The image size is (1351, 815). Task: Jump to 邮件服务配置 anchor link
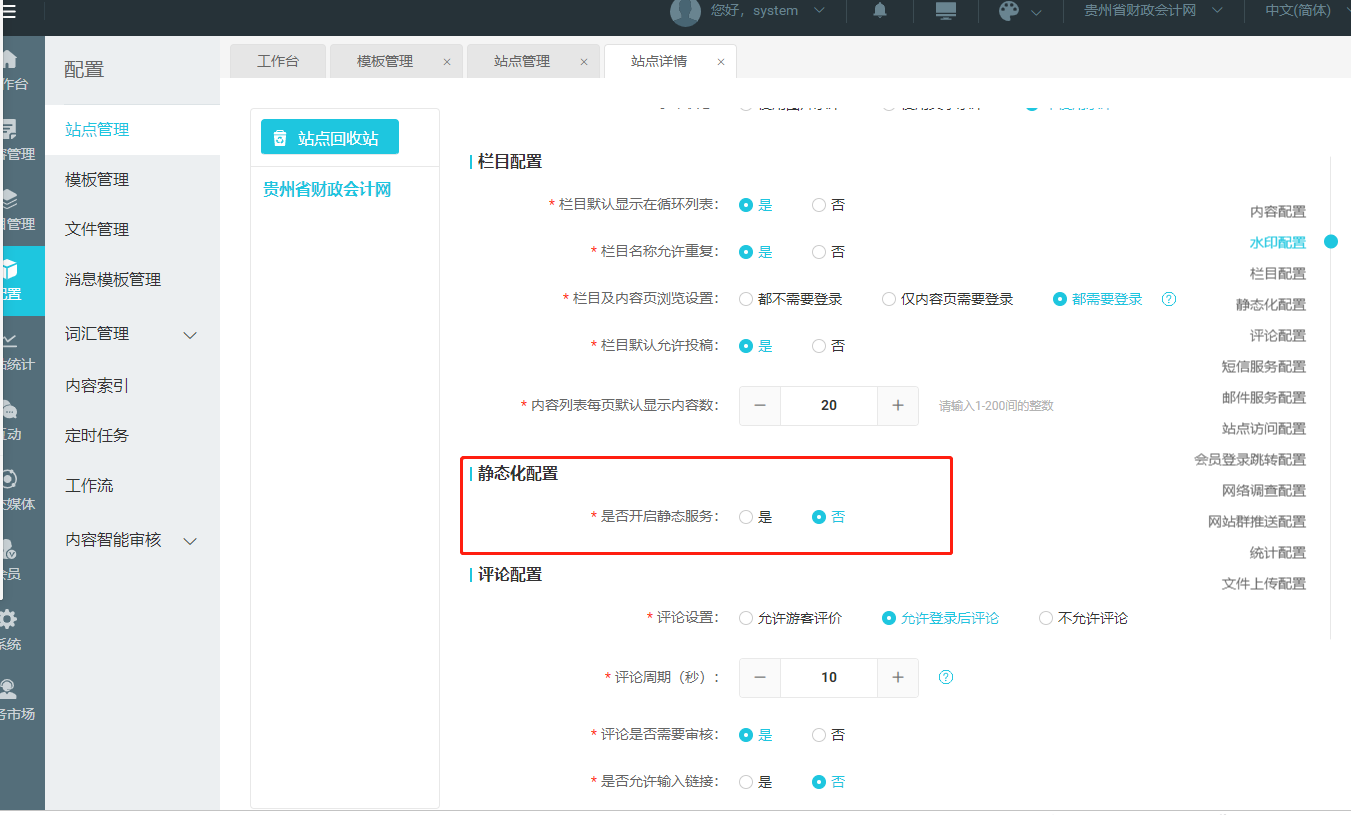point(1263,397)
